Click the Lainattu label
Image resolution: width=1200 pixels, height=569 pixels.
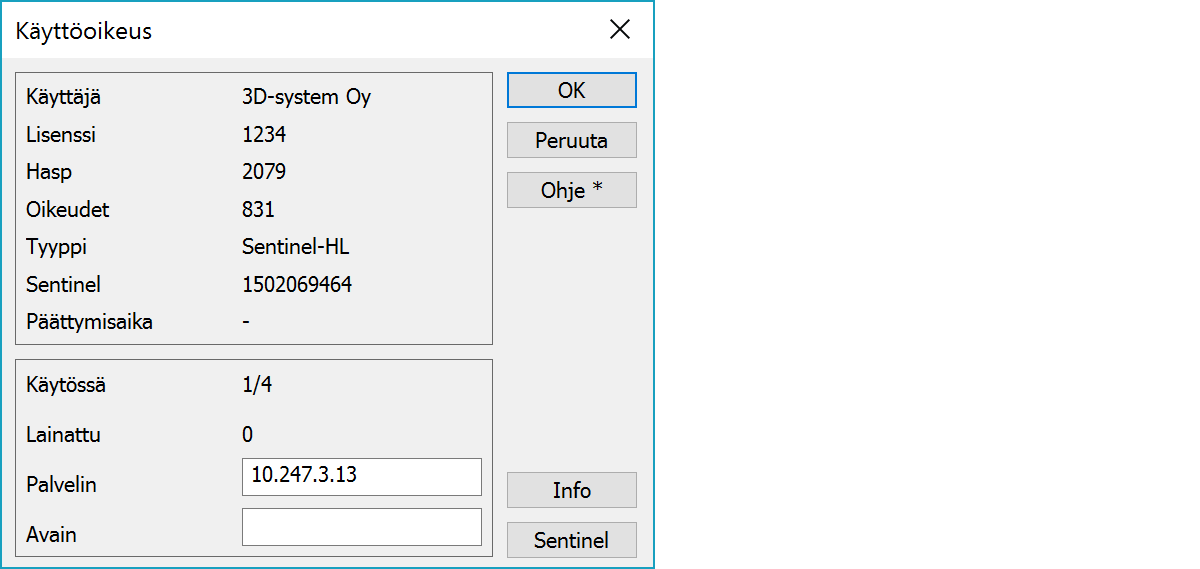pos(63,435)
